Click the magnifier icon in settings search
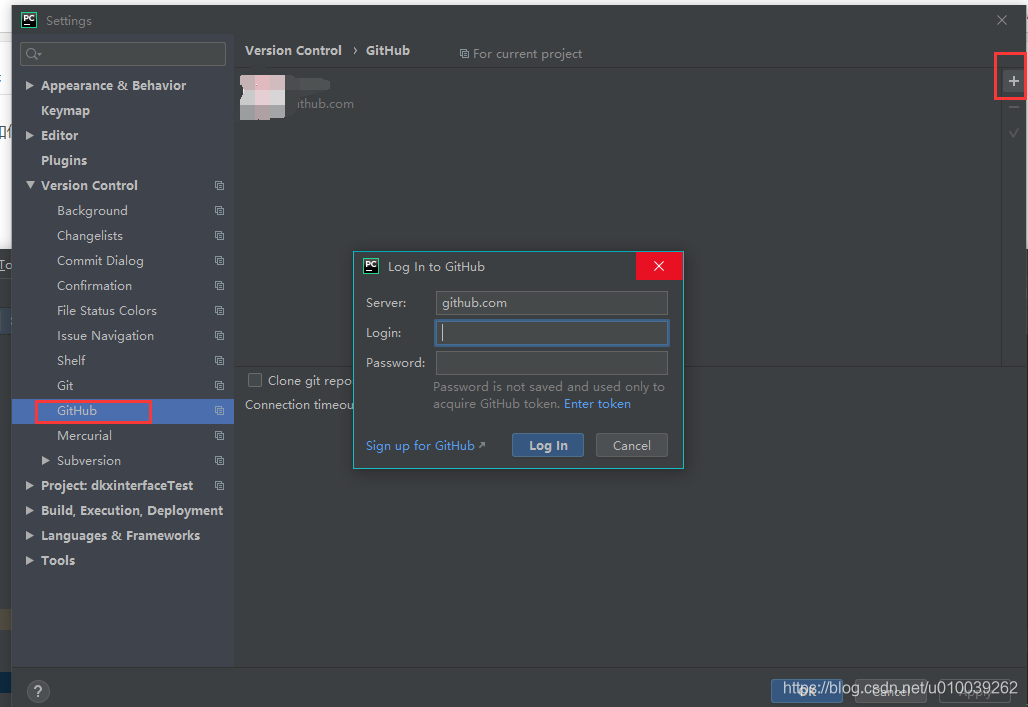1028x707 pixels. click(31, 53)
